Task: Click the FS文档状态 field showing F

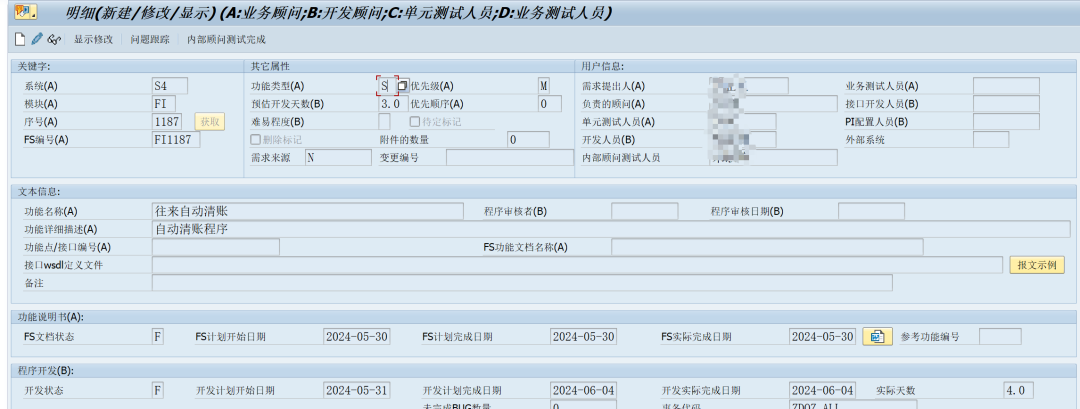Action: tap(158, 337)
